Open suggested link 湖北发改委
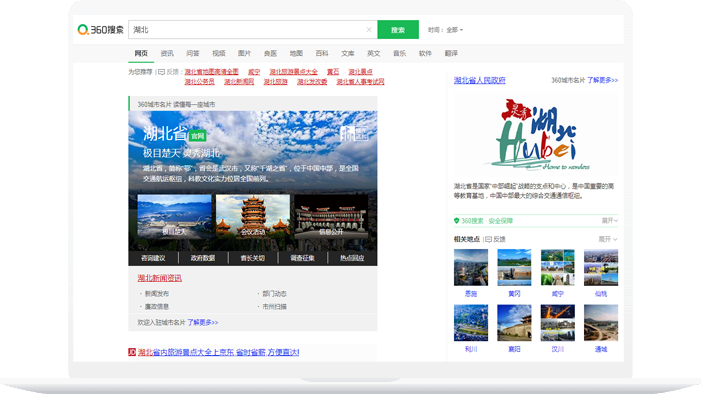Viewport: 701px width, 394px height. coord(312,81)
